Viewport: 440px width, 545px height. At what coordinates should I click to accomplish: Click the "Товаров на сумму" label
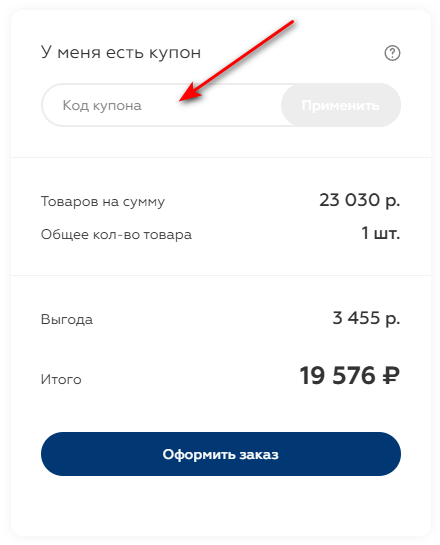[x=103, y=202]
